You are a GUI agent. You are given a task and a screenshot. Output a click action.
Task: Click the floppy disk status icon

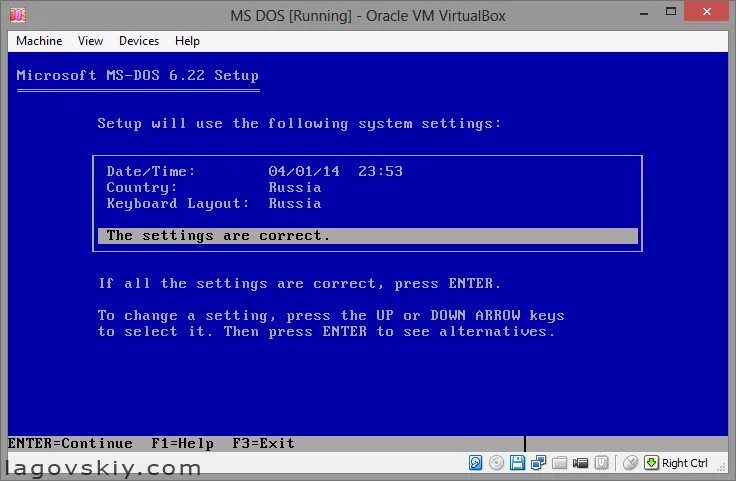tap(517, 463)
